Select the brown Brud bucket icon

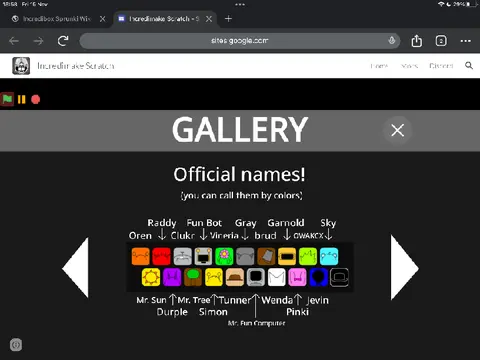266,256
